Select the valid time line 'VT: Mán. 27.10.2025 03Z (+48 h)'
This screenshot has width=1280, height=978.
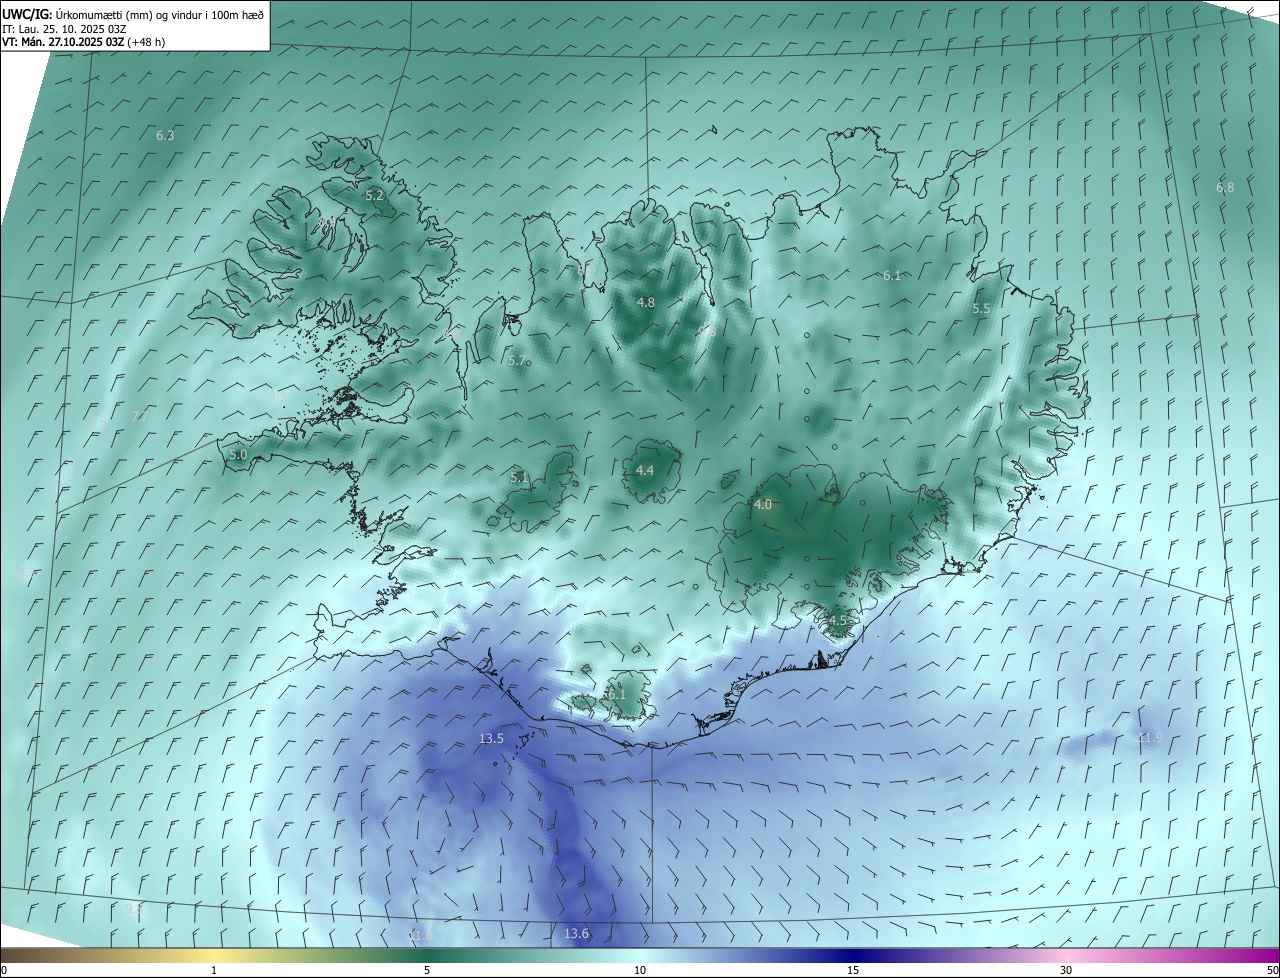coord(83,42)
